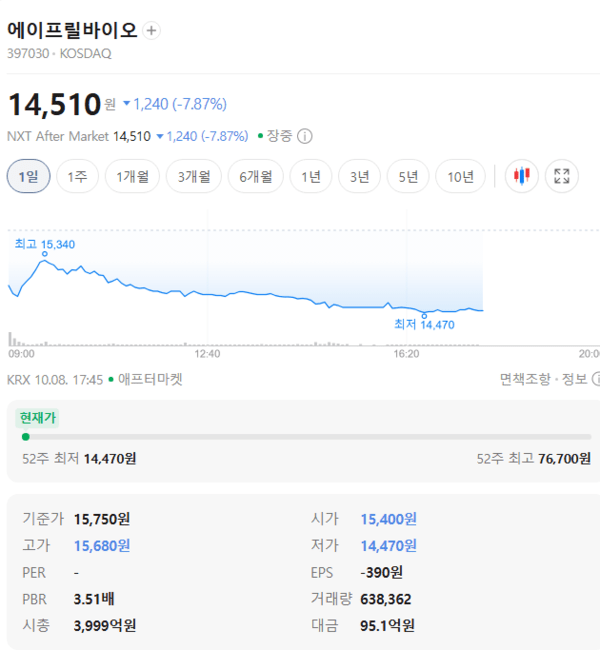Click the PBR 3.51배 value

pos(94,599)
